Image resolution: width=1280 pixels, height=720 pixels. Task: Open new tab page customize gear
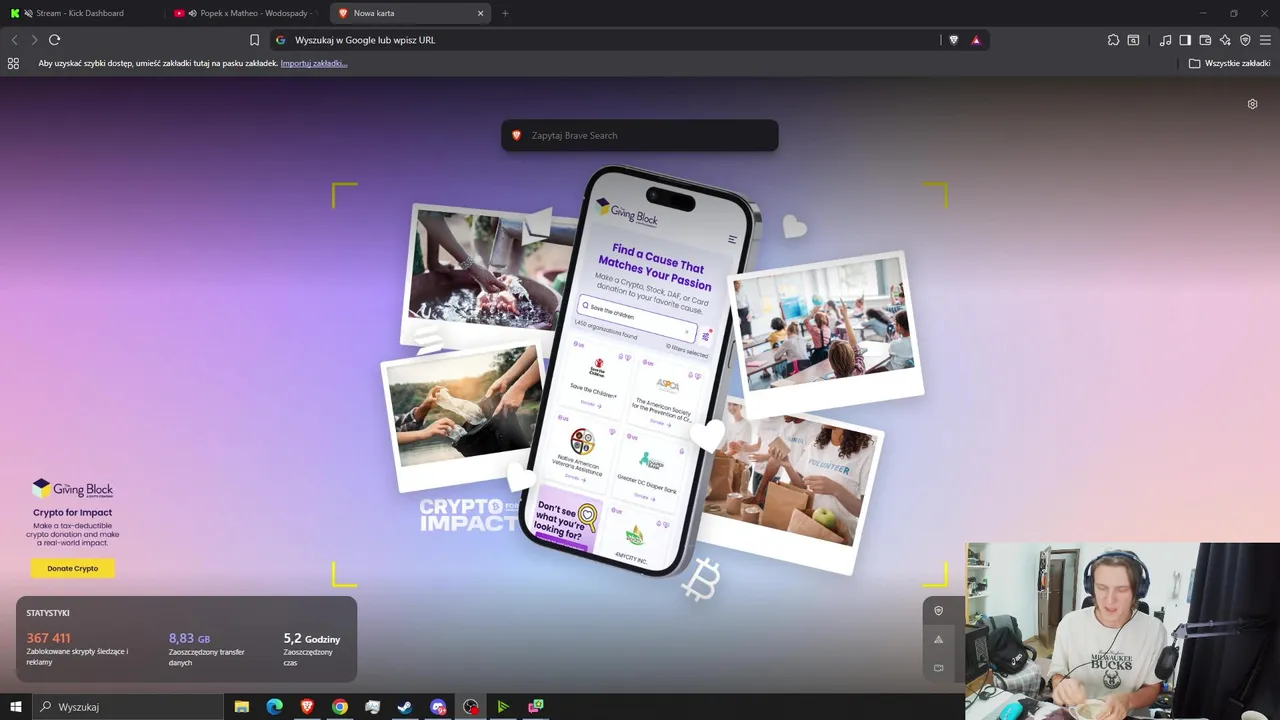[1252, 104]
